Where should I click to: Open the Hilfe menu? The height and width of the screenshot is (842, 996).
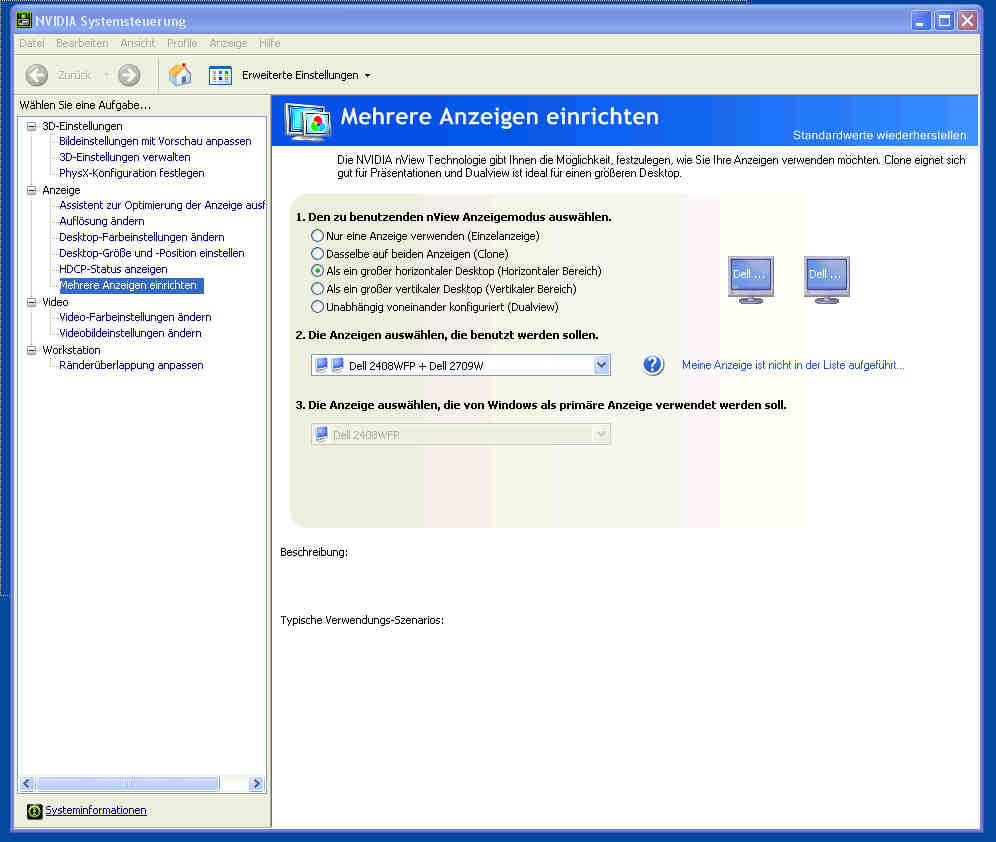coord(269,43)
